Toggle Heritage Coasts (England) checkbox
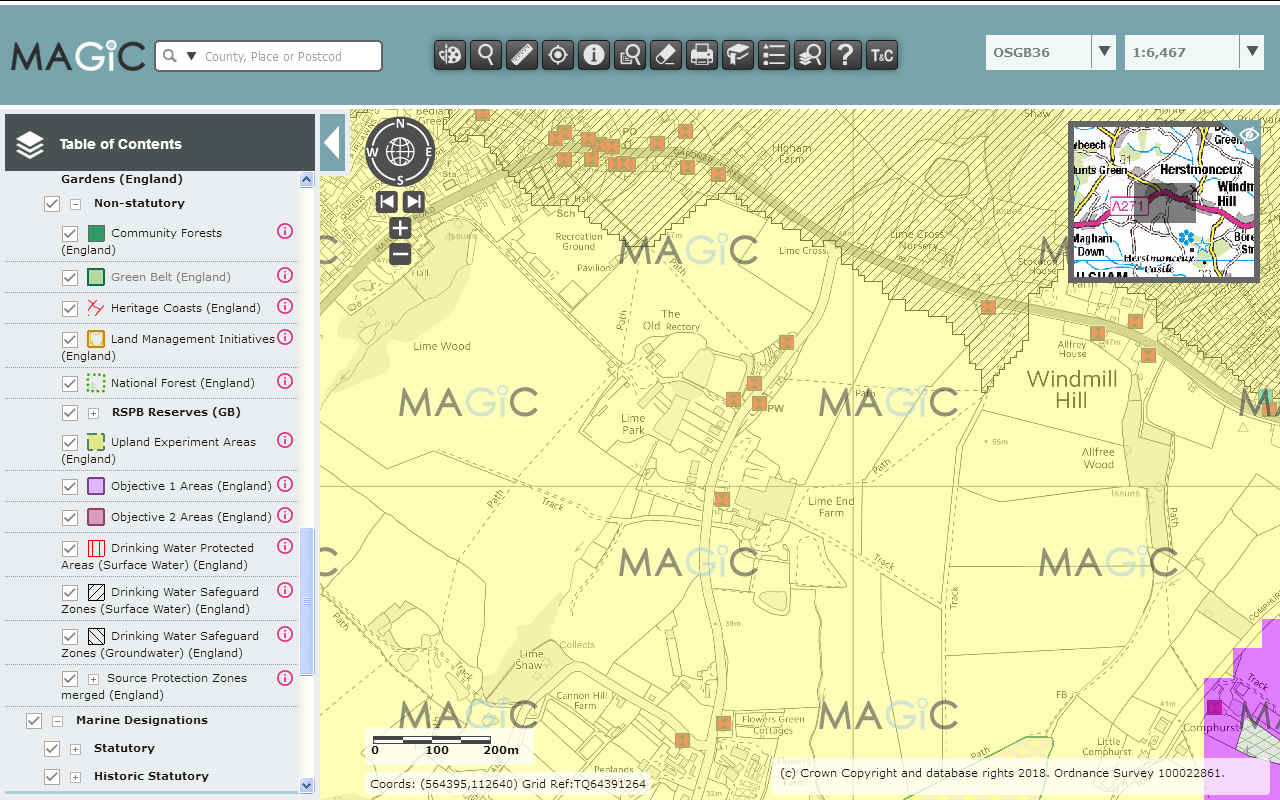Screen dimensions: 1280x800 pyautogui.click(x=70, y=308)
